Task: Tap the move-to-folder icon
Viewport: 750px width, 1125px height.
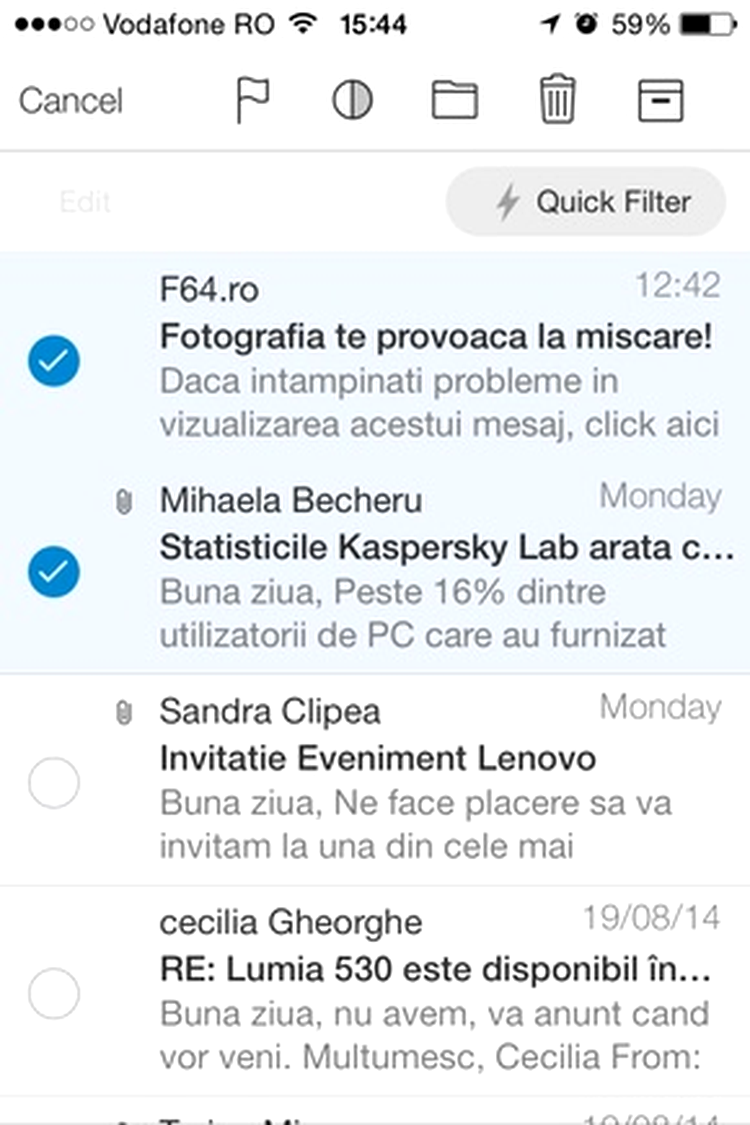Action: (455, 100)
